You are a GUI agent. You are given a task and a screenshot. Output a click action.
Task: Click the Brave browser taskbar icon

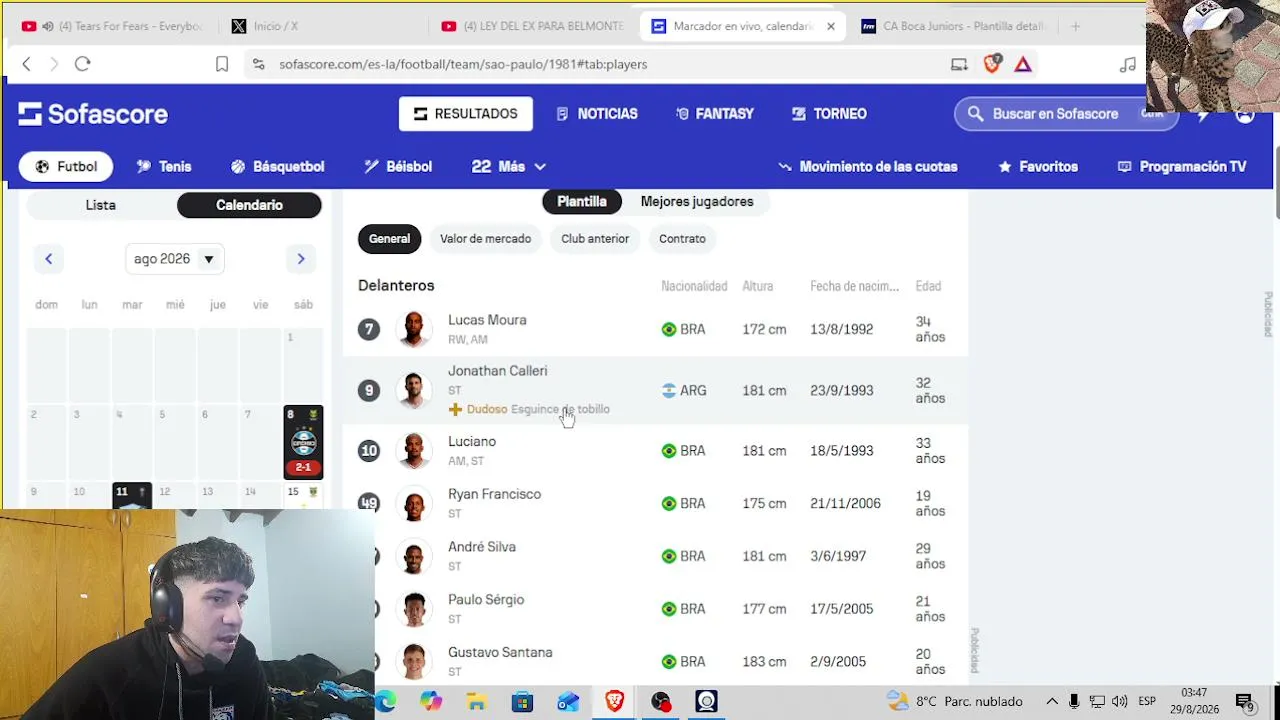click(x=614, y=701)
